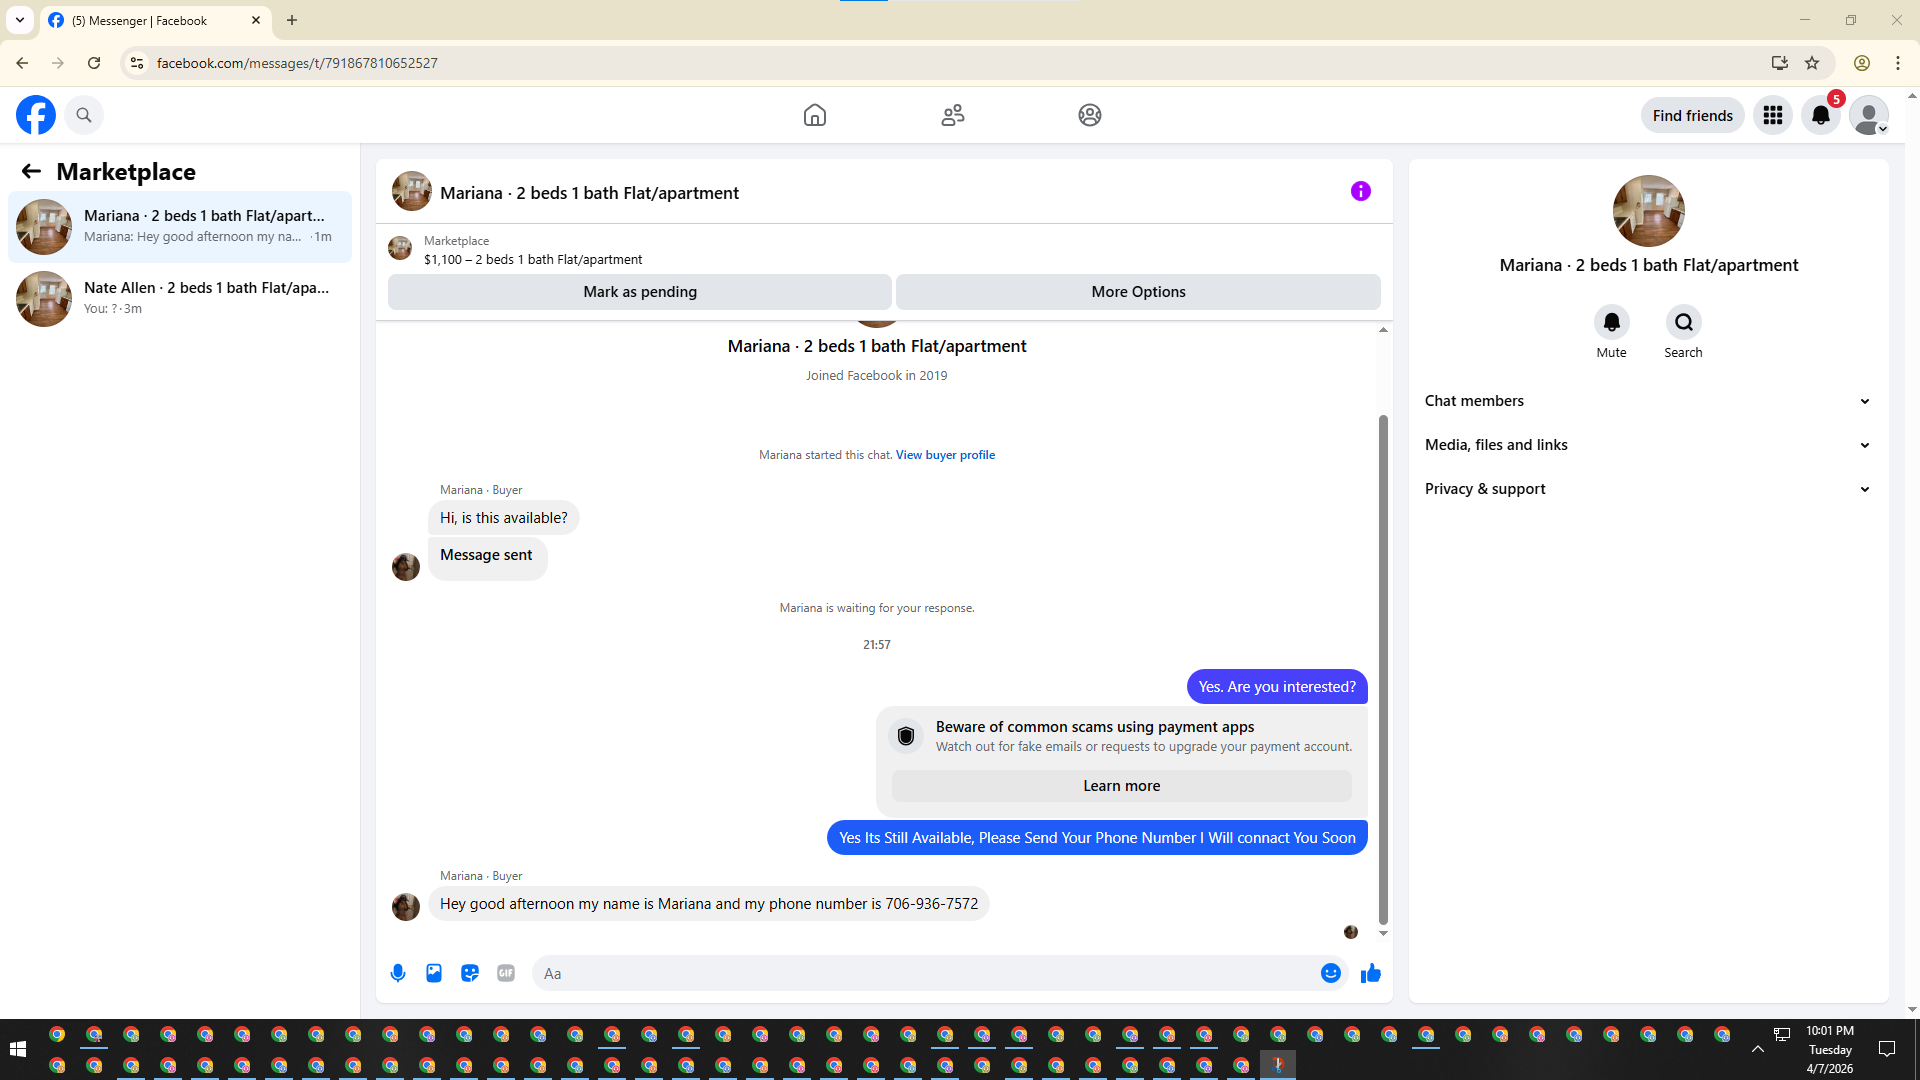Open Friends icon in top navigation

click(x=953, y=115)
